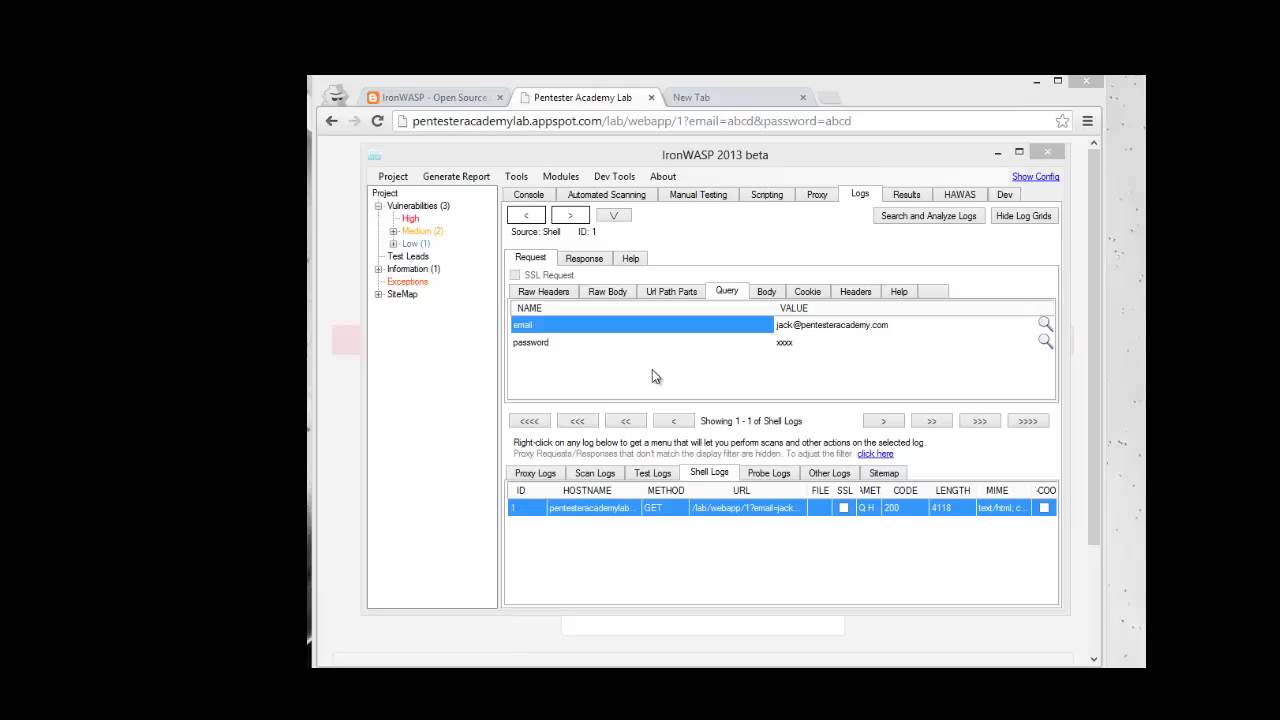Expand the Information (1) node

pyautogui.click(x=379, y=269)
